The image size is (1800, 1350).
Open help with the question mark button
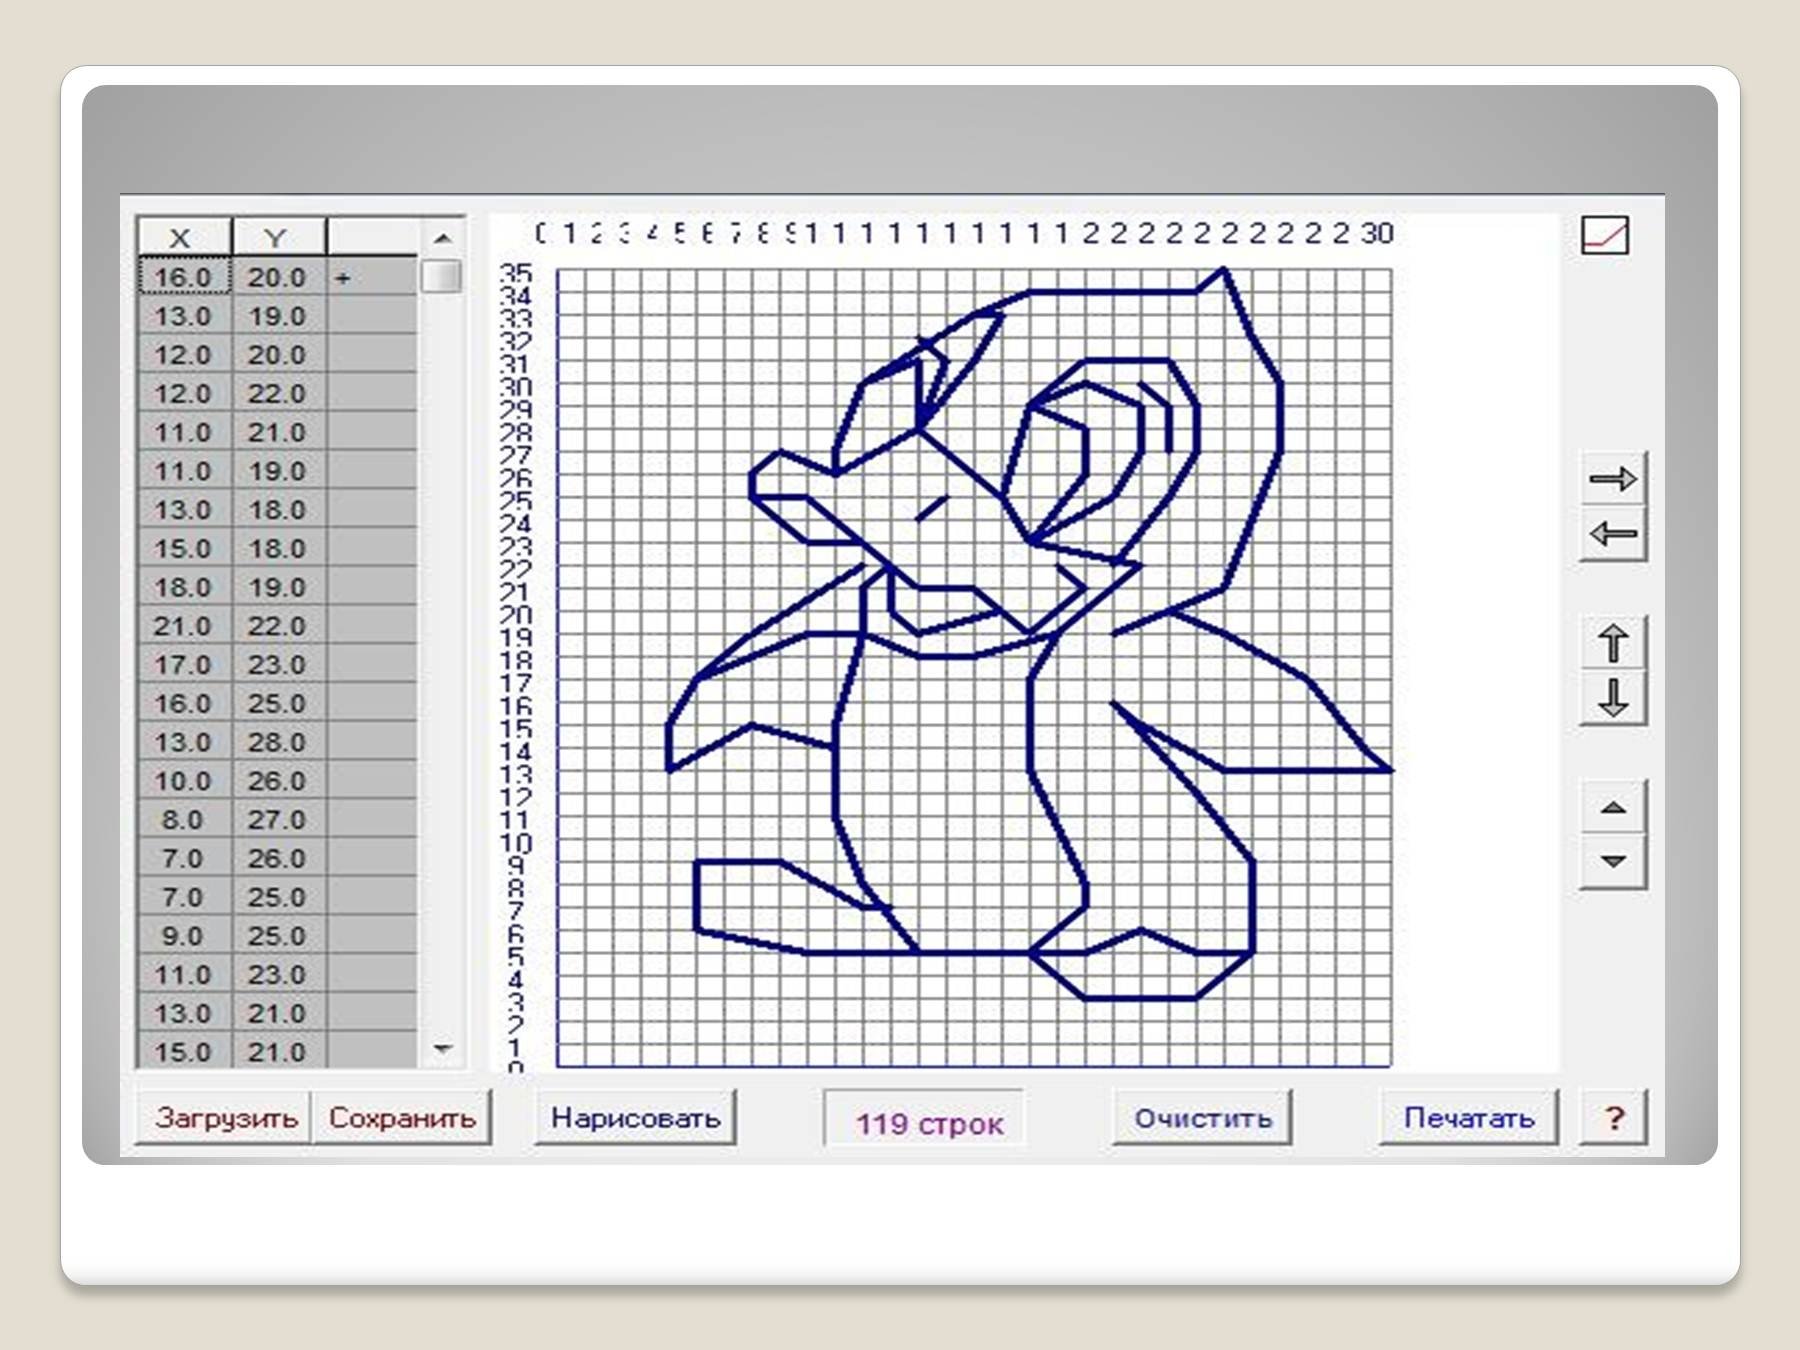click(x=1613, y=1118)
